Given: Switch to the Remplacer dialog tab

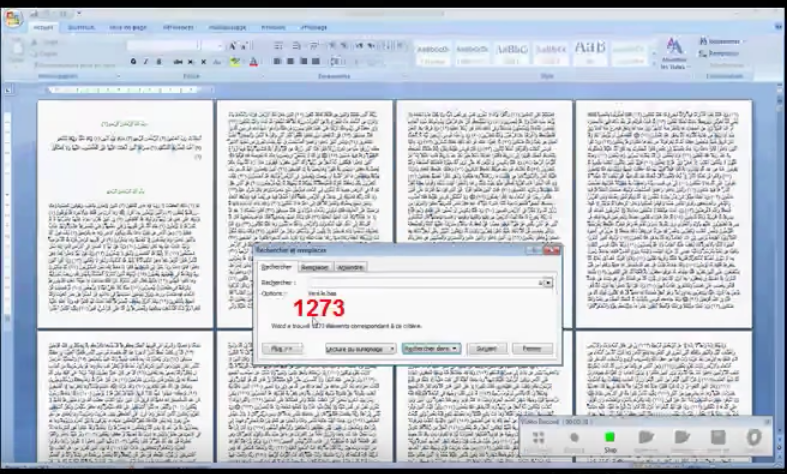Looking at the screenshot, I should click(x=315, y=267).
